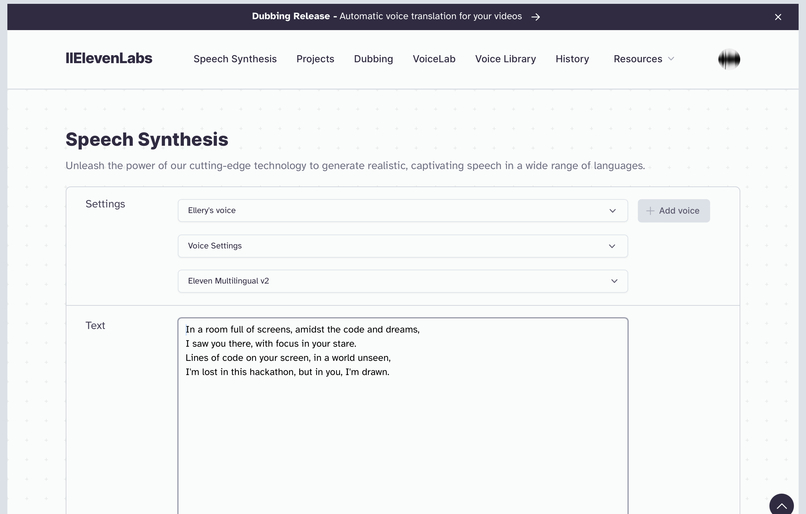
Task: Open VoiceLab from the nav bar
Action: (434, 59)
